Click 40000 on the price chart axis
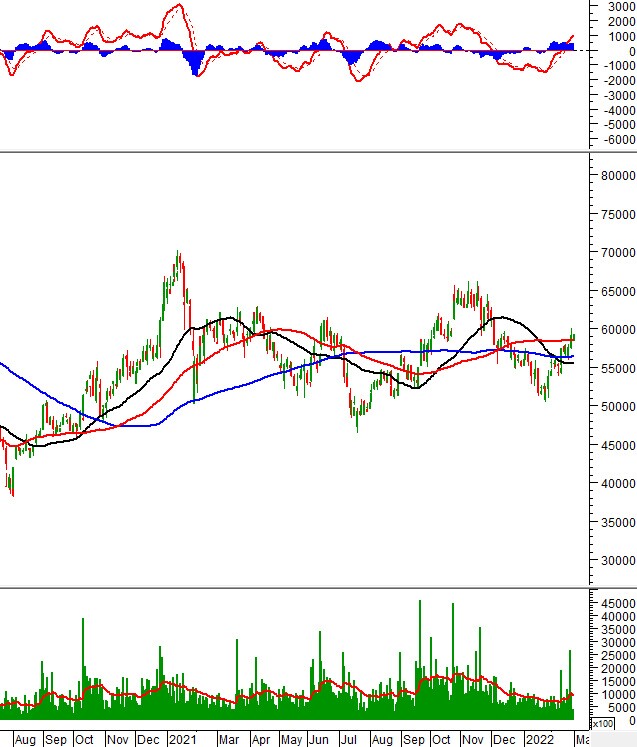The height and width of the screenshot is (747, 637). tap(617, 484)
